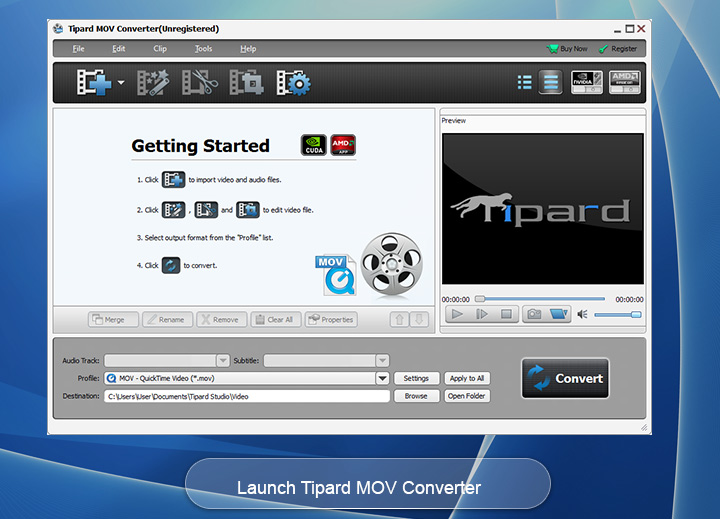The width and height of the screenshot is (720, 519).
Task: Expand the Audio Track dropdown
Action: [223, 361]
